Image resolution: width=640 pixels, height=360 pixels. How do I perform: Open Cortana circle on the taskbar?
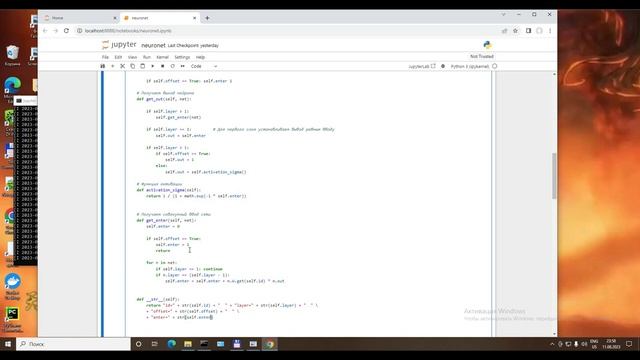coord(138,344)
